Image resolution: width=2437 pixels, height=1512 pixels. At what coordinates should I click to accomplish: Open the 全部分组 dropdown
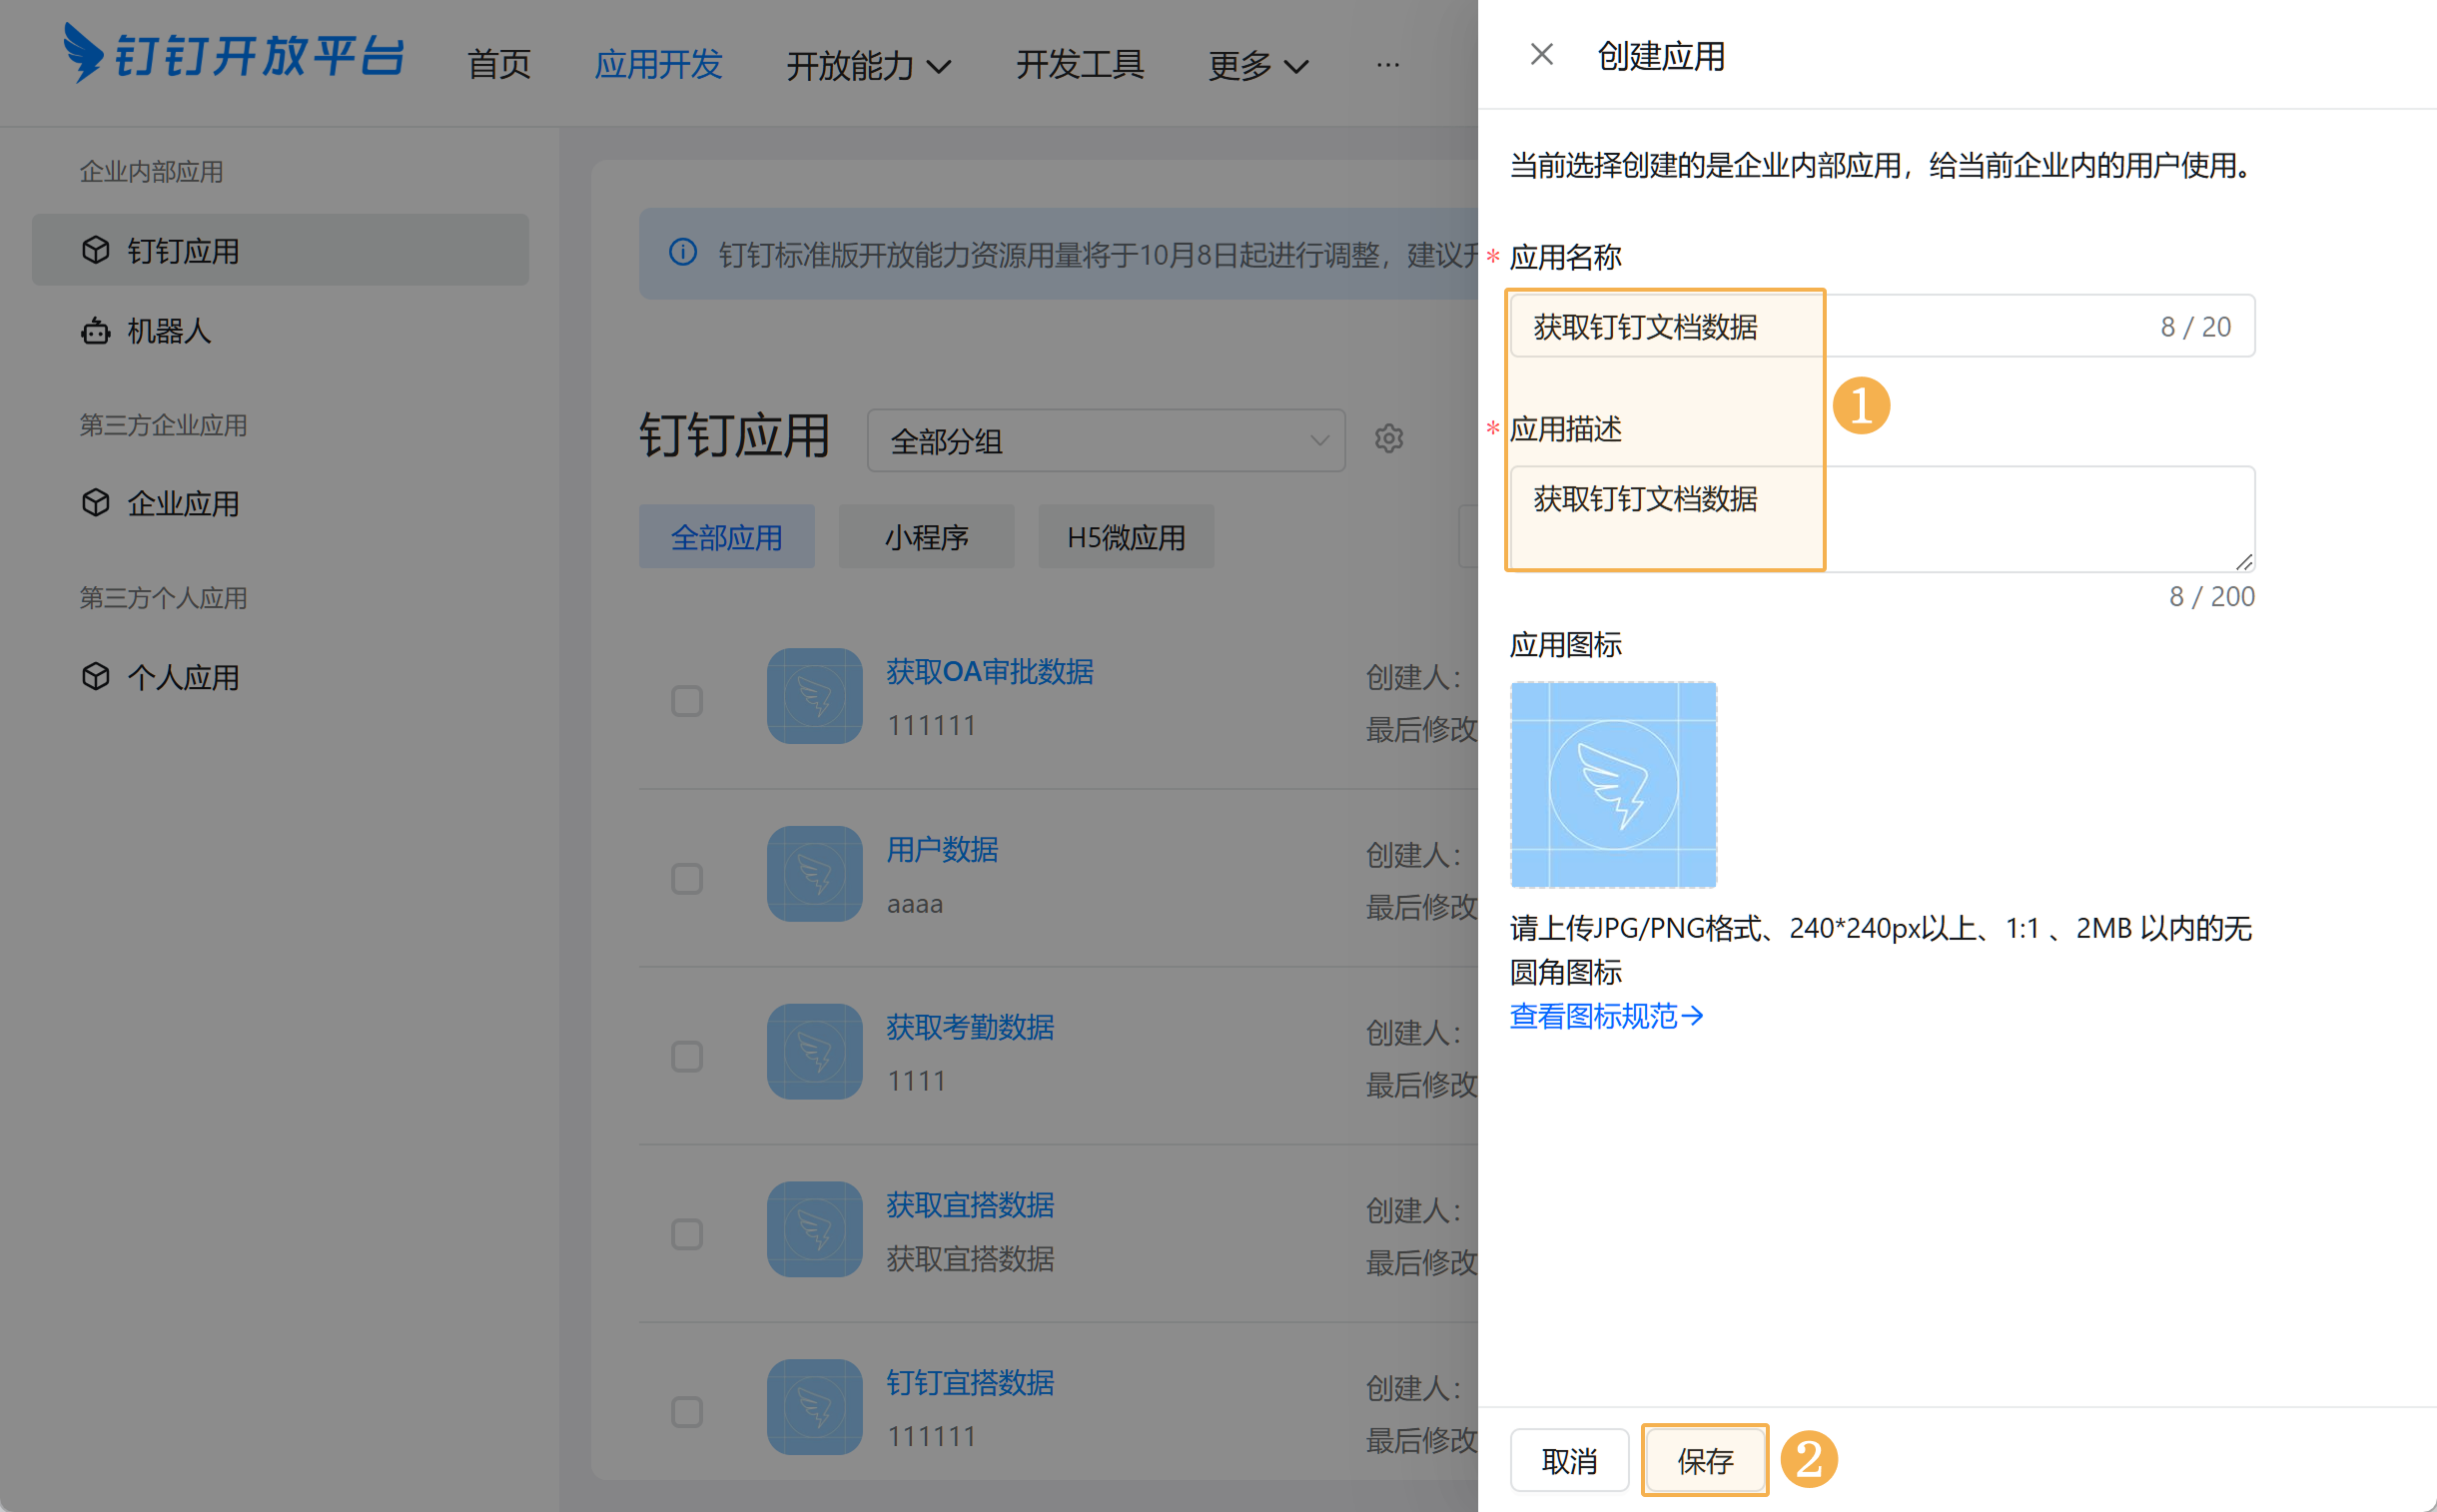click(x=1105, y=441)
